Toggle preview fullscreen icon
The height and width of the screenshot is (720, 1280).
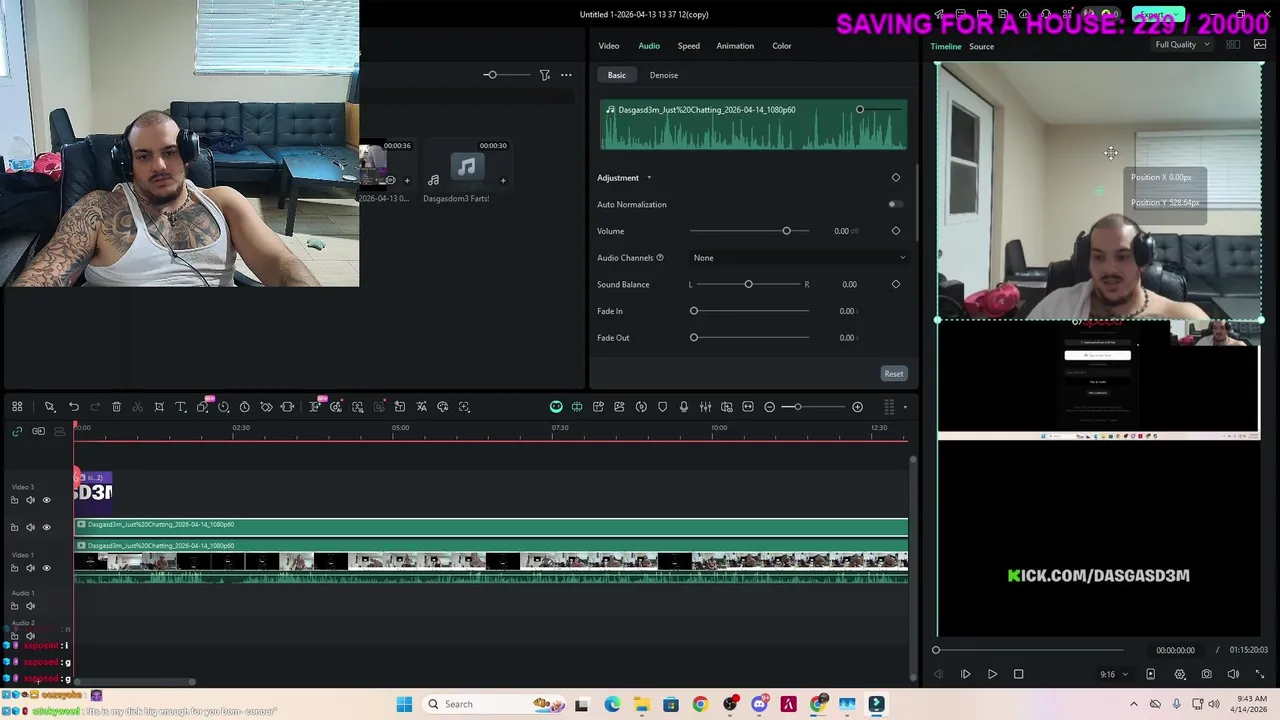[1260, 674]
